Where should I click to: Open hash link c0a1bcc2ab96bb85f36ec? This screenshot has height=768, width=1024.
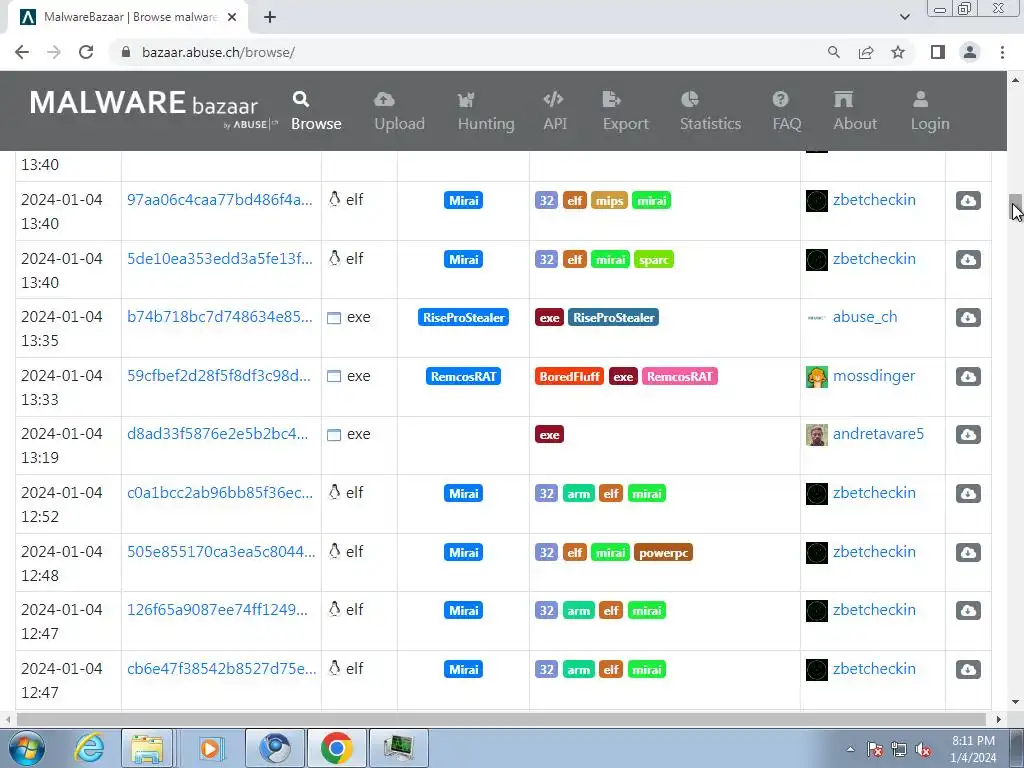pyautogui.click(x=220, y=492)
